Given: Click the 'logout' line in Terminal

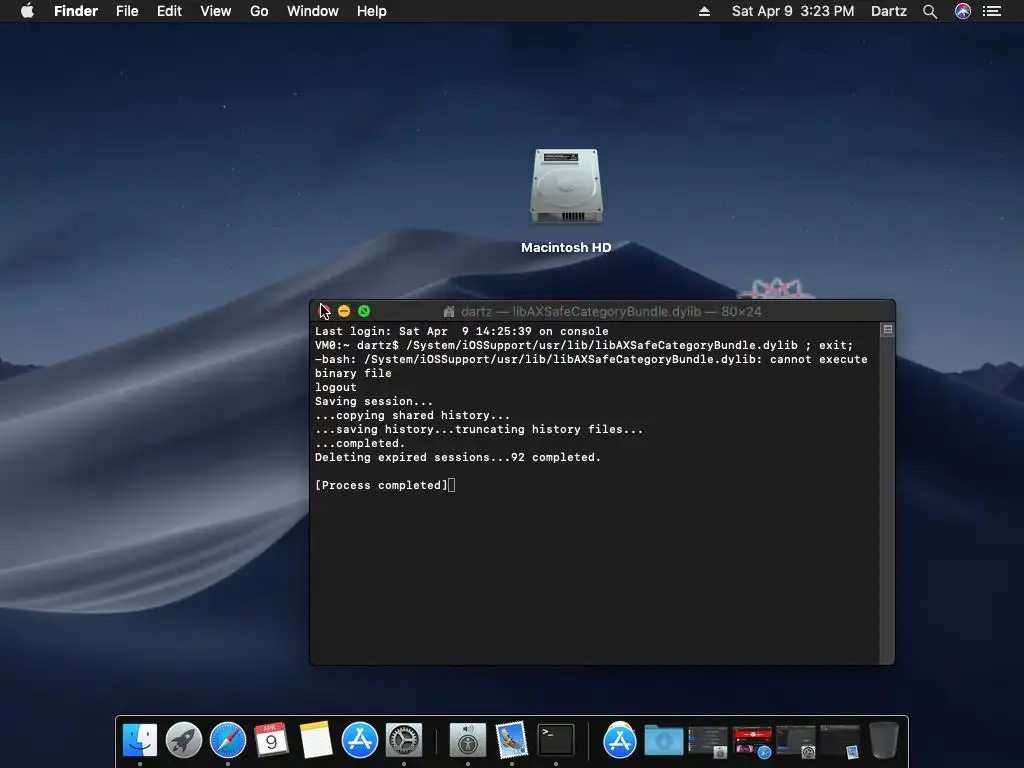Looking at the screenshot, I should (x=336, y=387).
